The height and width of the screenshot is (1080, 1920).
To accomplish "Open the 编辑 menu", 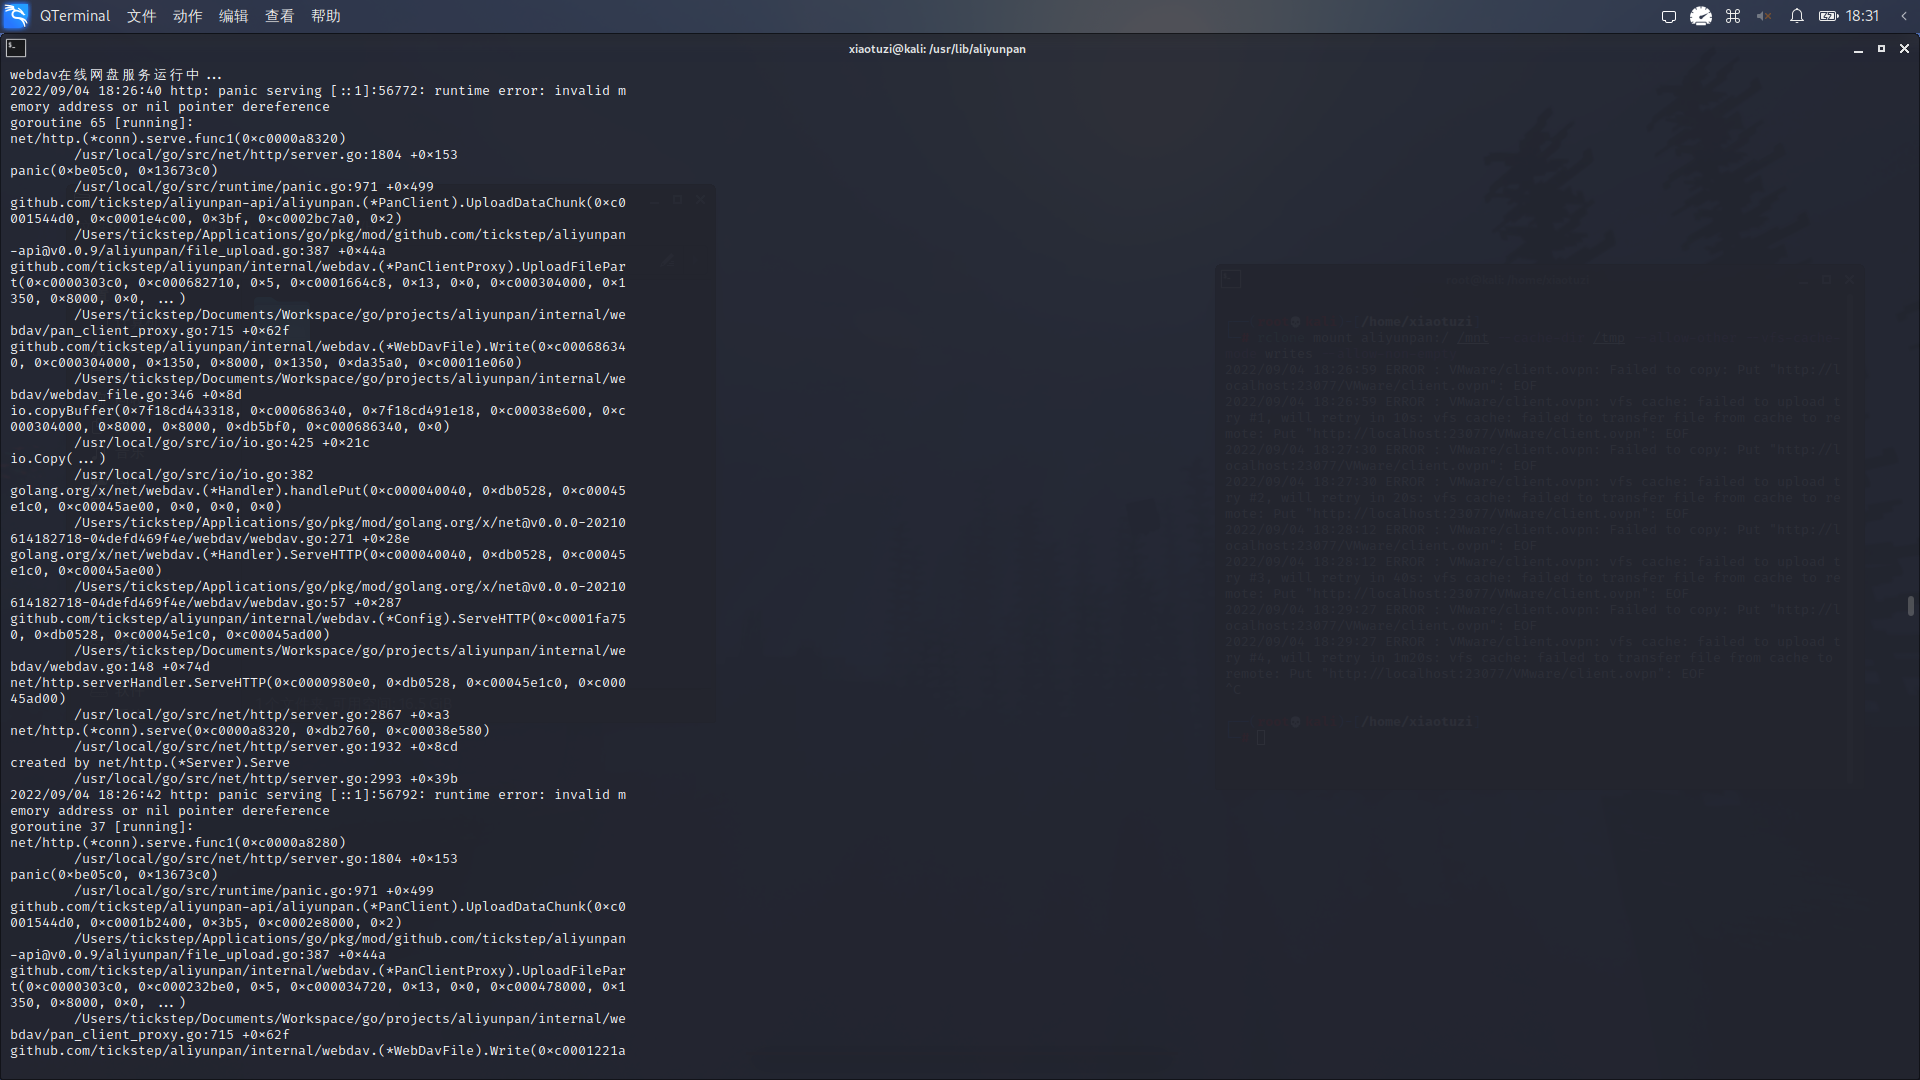I will pos(233,16).
